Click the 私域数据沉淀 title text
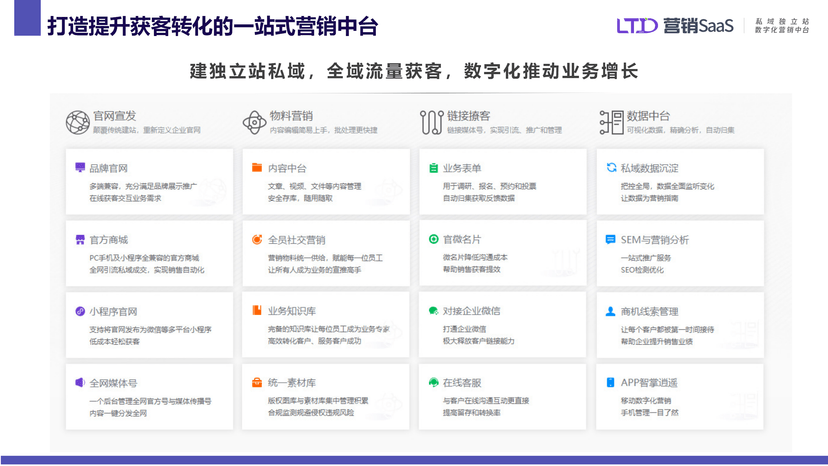The image size is (828, 466). tap(650, 168)
